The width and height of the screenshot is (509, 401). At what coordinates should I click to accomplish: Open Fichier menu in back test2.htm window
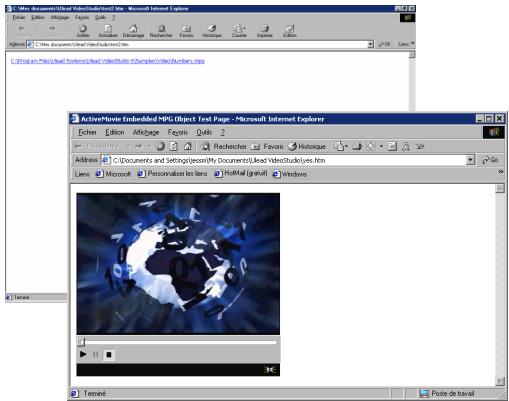tap(19, 17)
